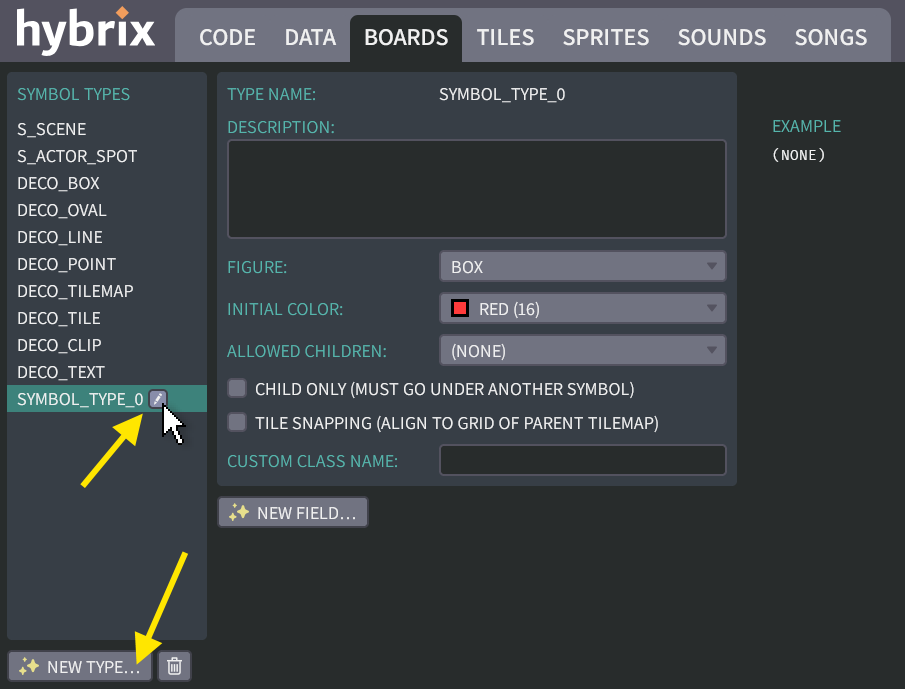The width and height of the screenshot is (905, 689).
Task: Open the SOUNDS tab
Action: tap(721, 38)
